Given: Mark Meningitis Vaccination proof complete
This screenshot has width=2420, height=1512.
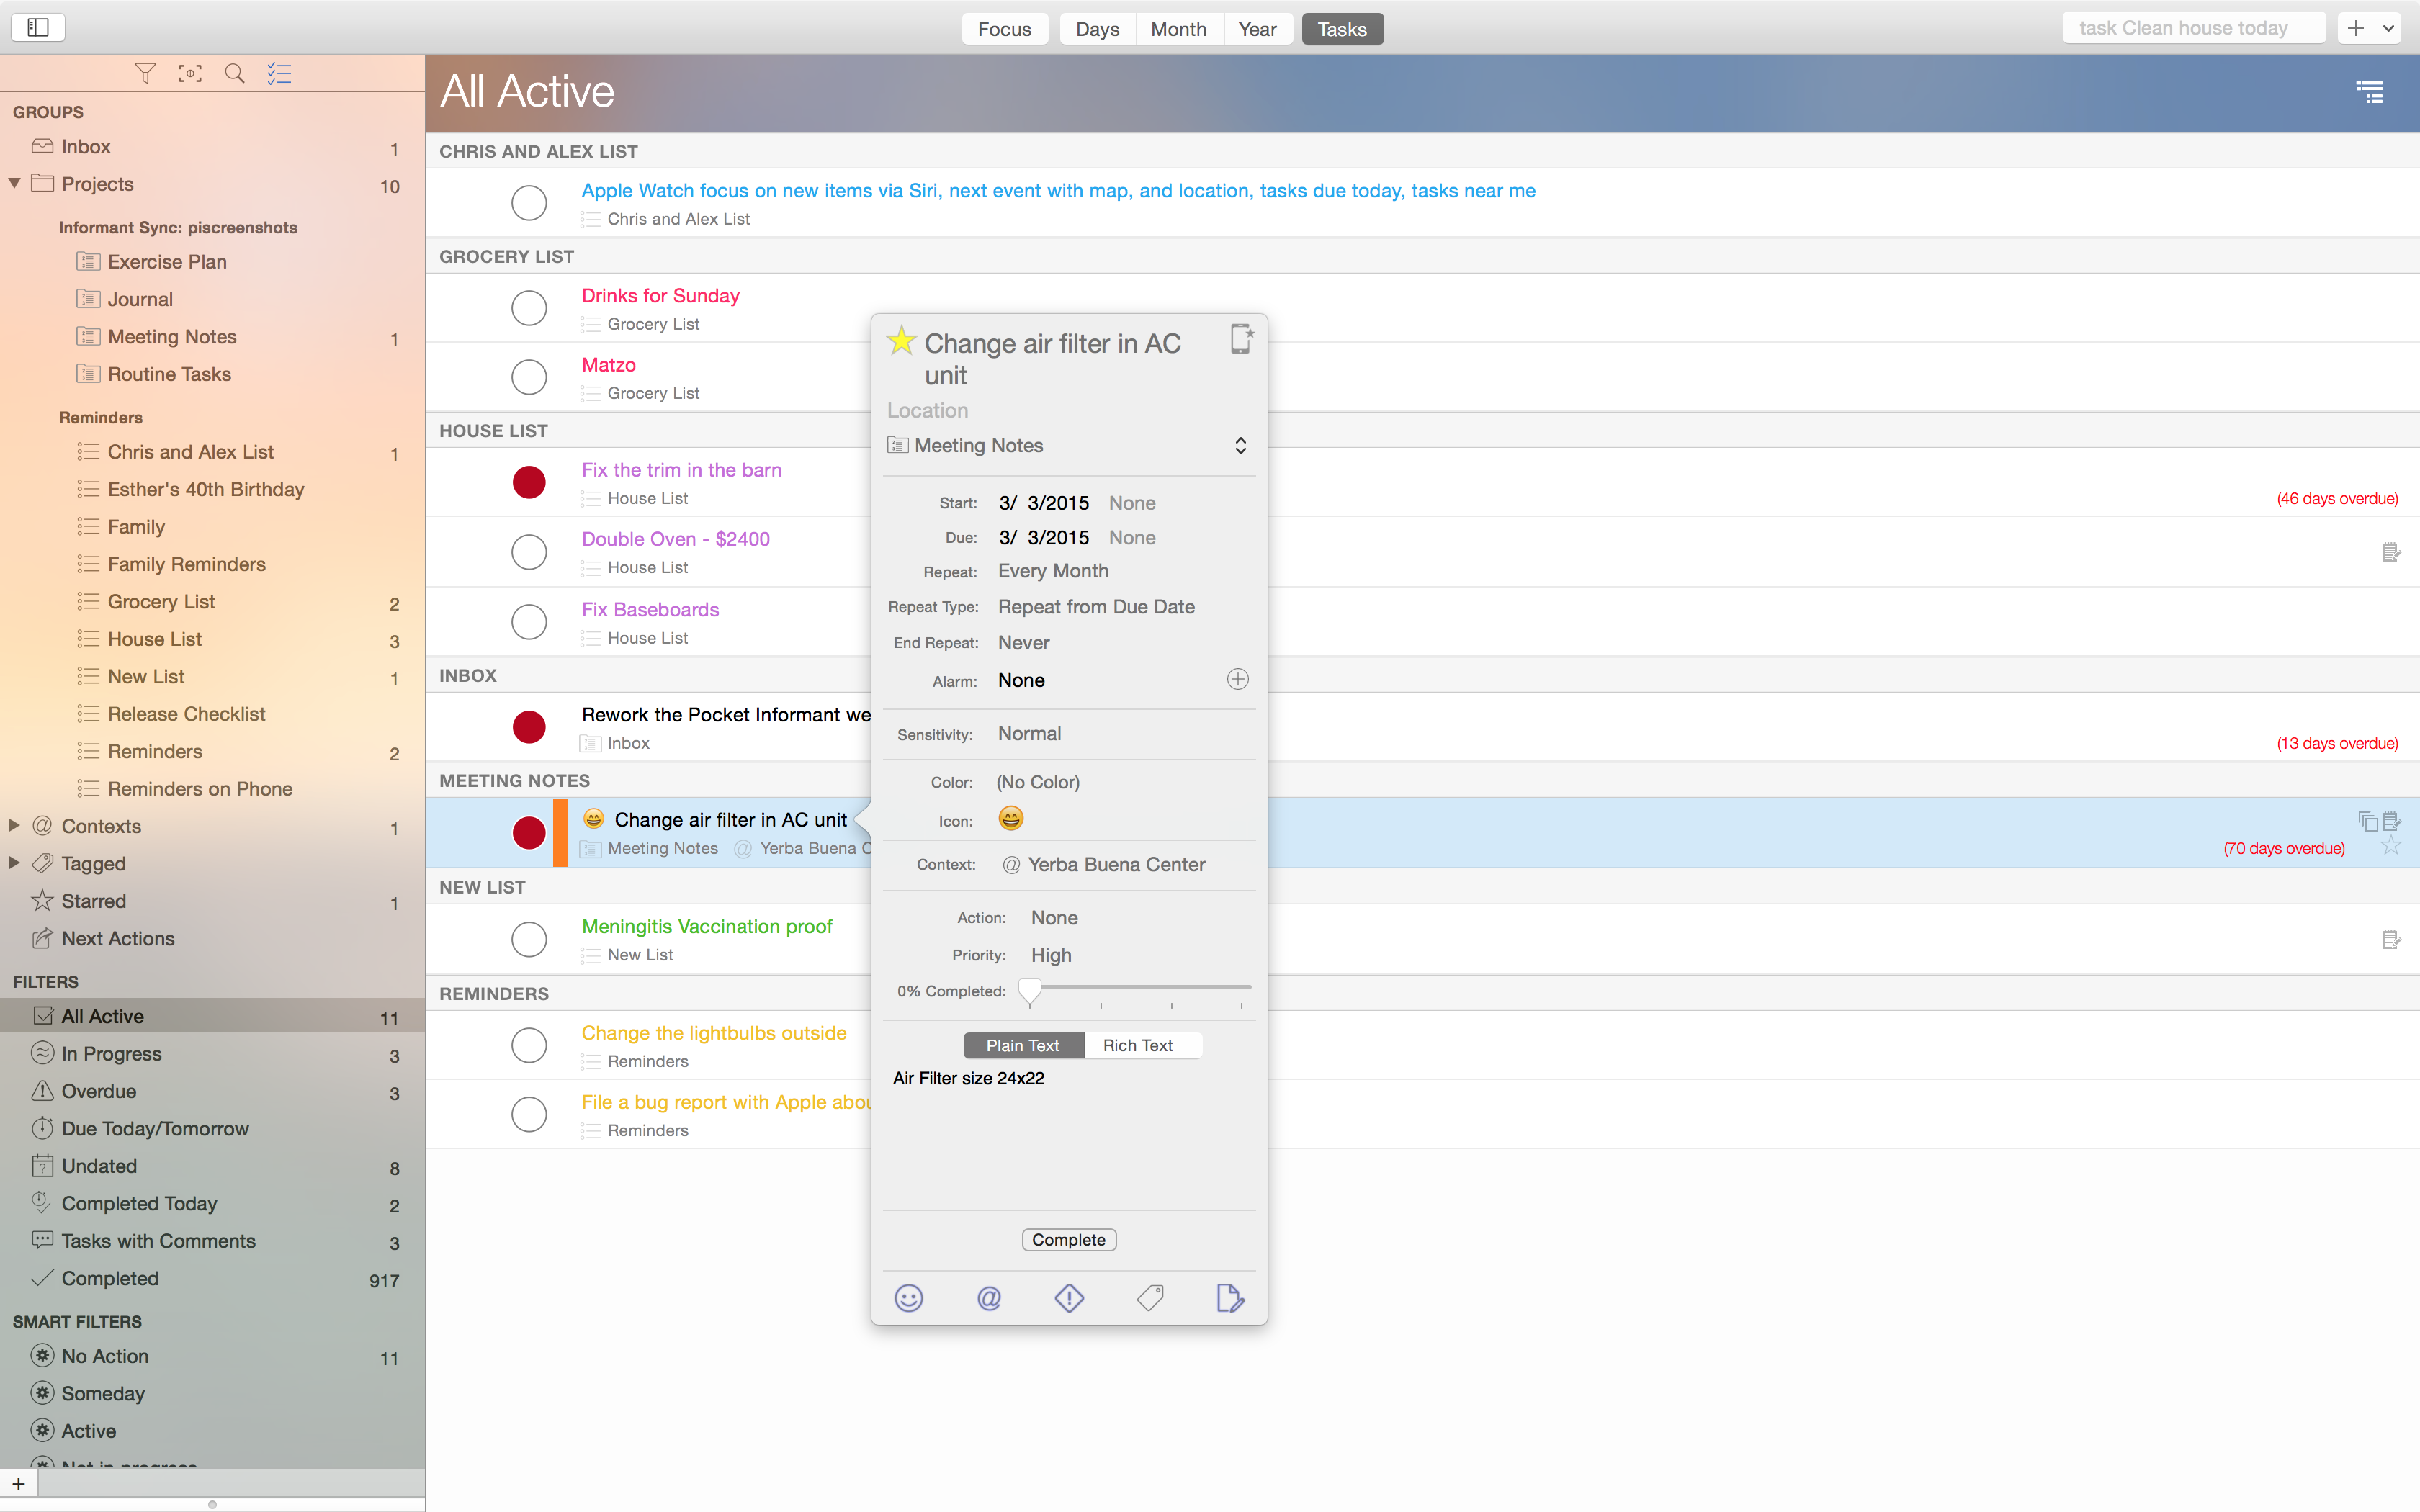Looking at the screenshot, I should 529,938.
